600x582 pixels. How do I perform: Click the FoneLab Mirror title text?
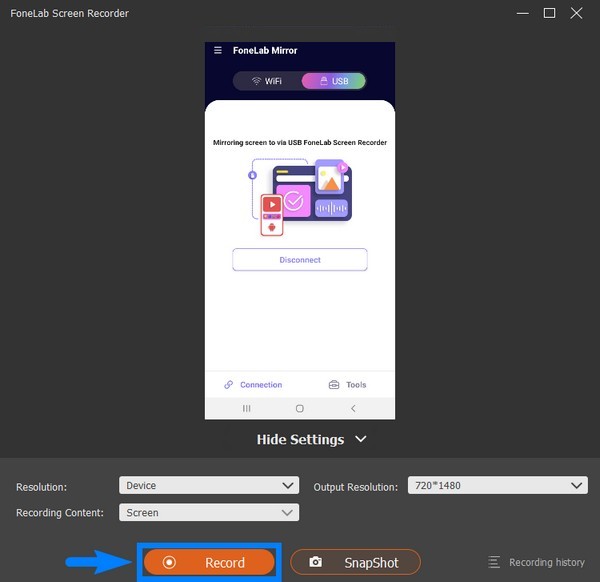pyautogui.click(x=265, y=51)
